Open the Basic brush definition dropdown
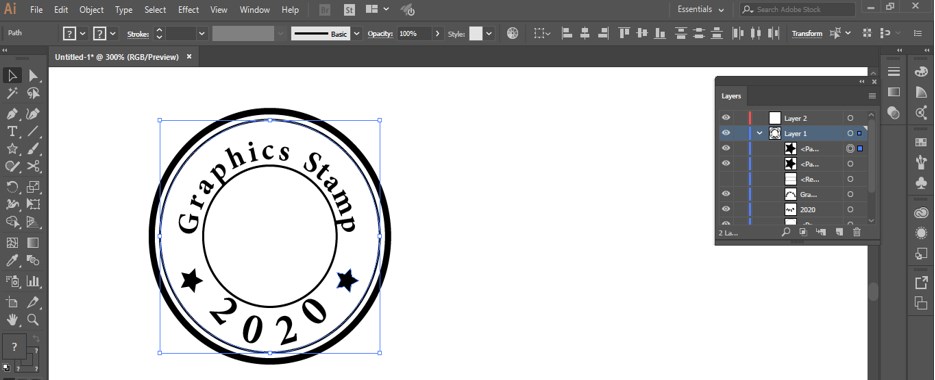Image resolution: width=935 pixels, height=380 pixels. [x=357, y=34]
